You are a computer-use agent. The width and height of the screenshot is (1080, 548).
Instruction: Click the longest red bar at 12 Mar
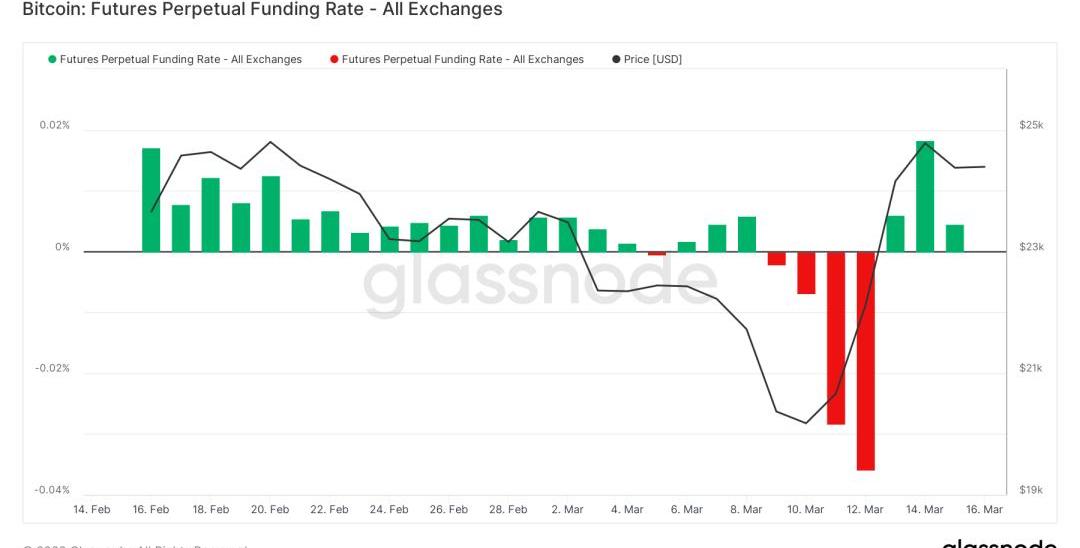click(x=866, y=360)
